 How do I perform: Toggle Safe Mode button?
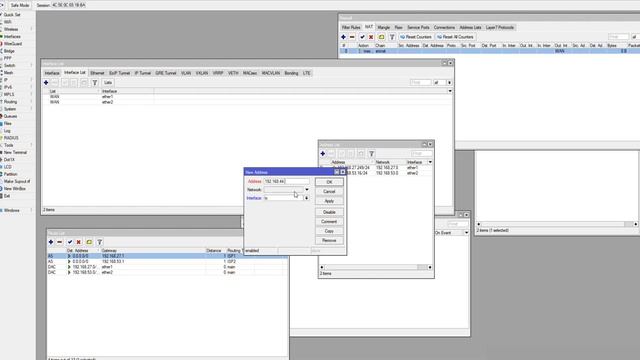[19, 5]
